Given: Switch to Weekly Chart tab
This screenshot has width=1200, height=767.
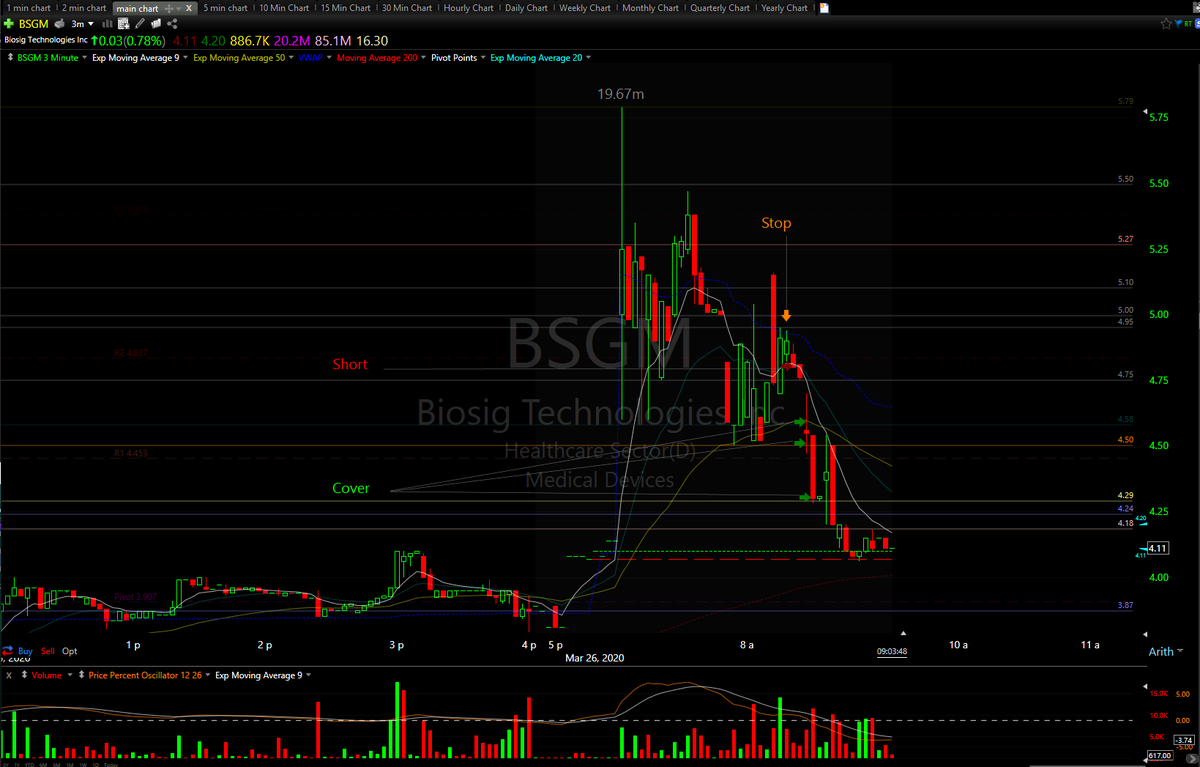Looking at the screenshot, I should (585, 8).
